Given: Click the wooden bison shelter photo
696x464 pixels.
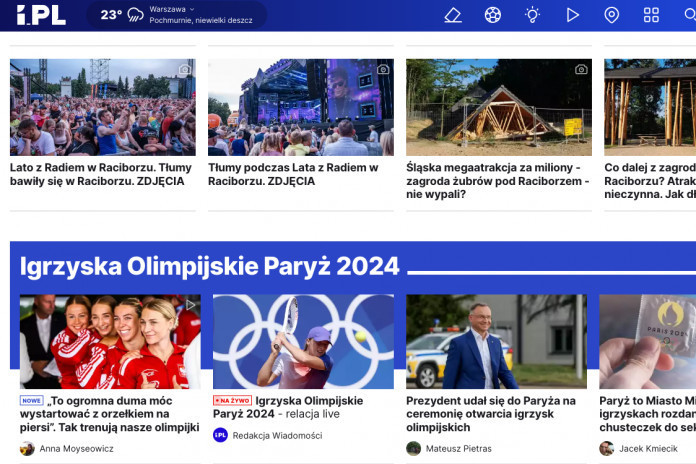Looking at the screenshot, I should pyautogui.click(x=497, y=107).
